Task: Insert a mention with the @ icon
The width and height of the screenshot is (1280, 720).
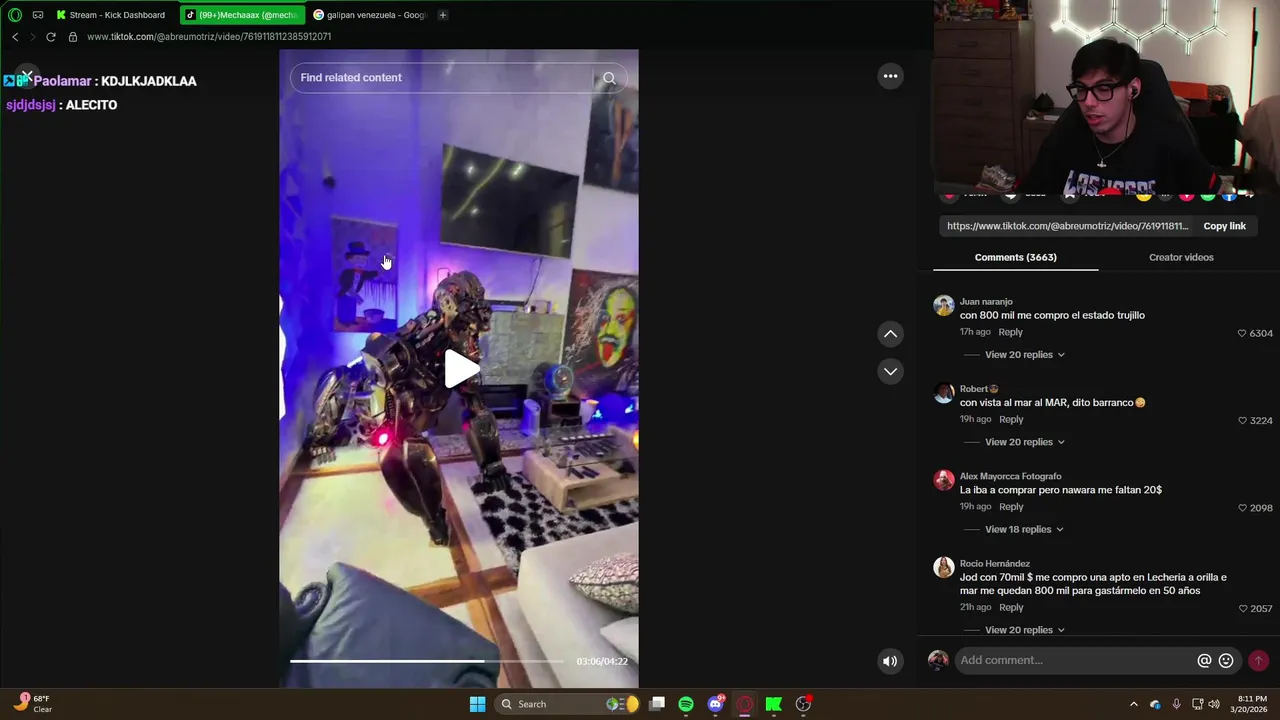Action: click(1204, 661)
